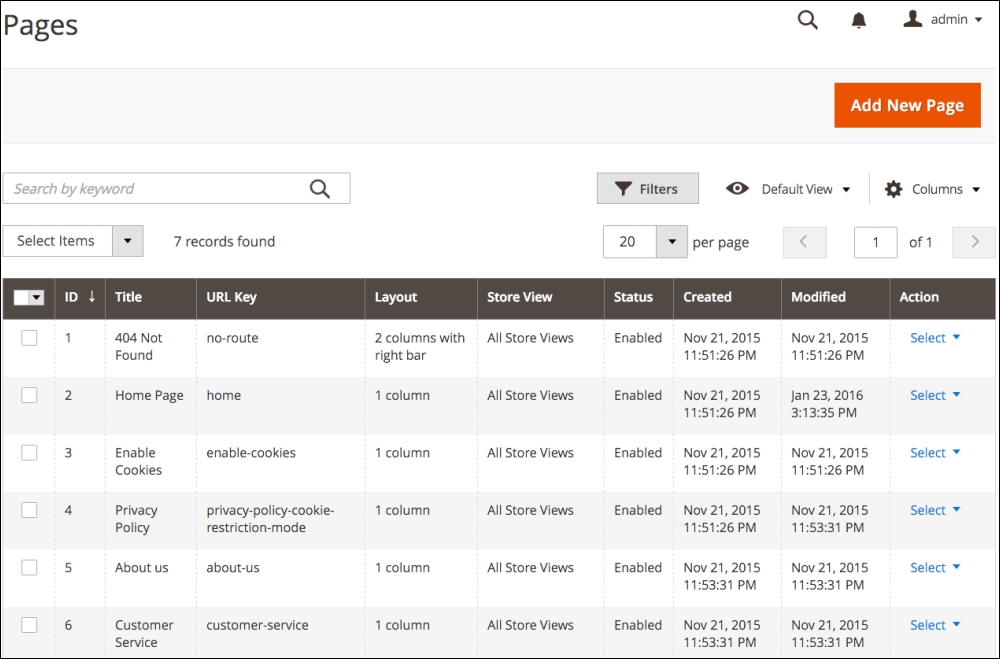Viewport: 1000px width, 659px height.
Task: Click the current page number field
Action: (x=875, y=242)
